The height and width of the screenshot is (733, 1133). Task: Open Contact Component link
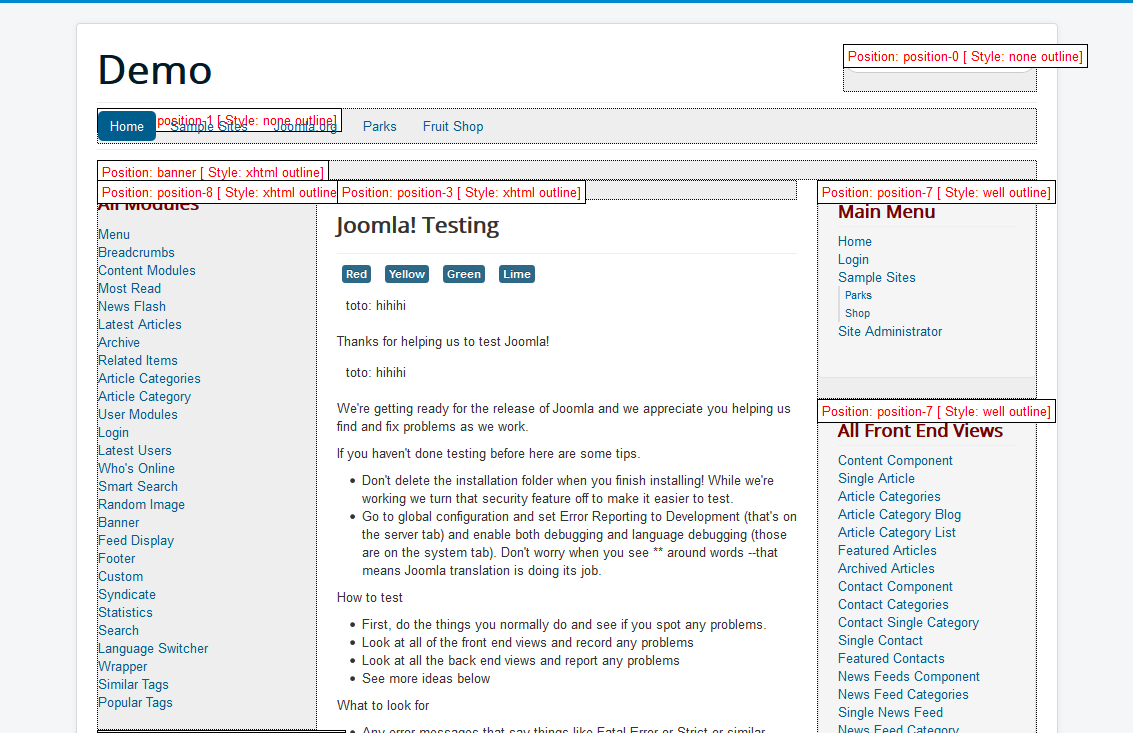tap(895, 586)
